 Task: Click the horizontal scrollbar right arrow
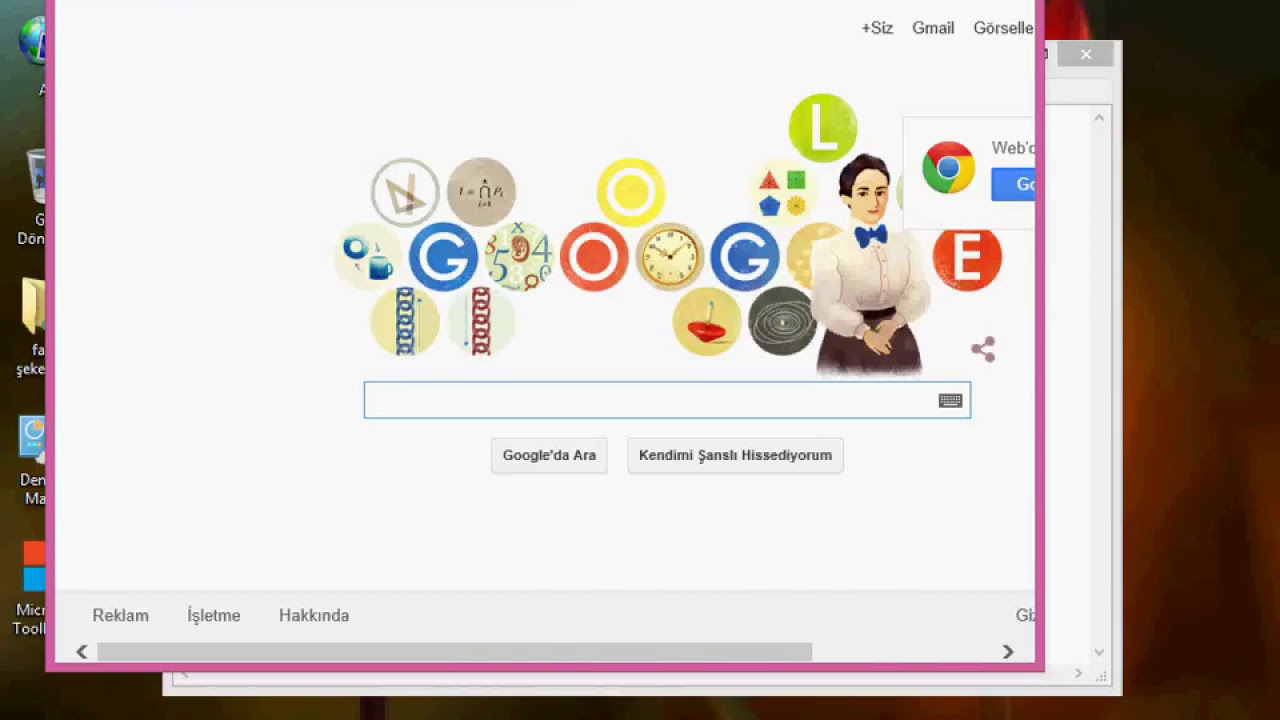1008,652
